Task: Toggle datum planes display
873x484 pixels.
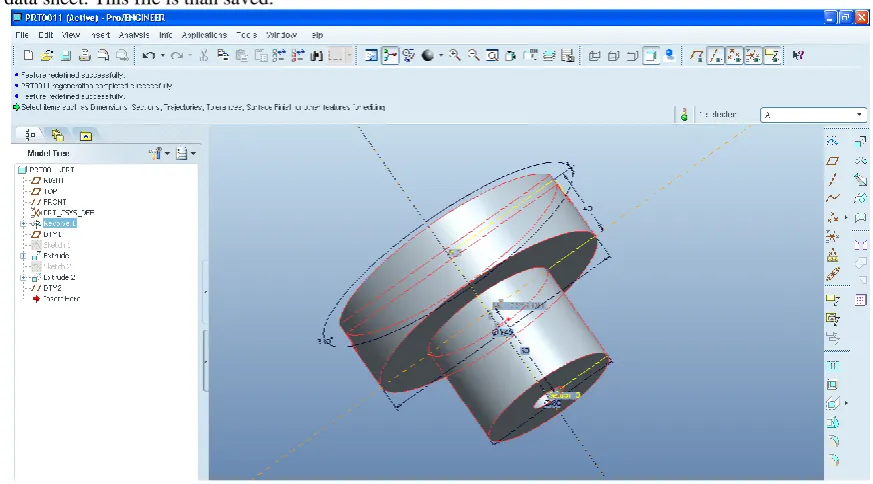Action: pyautogui.click(x=697, y=55)
